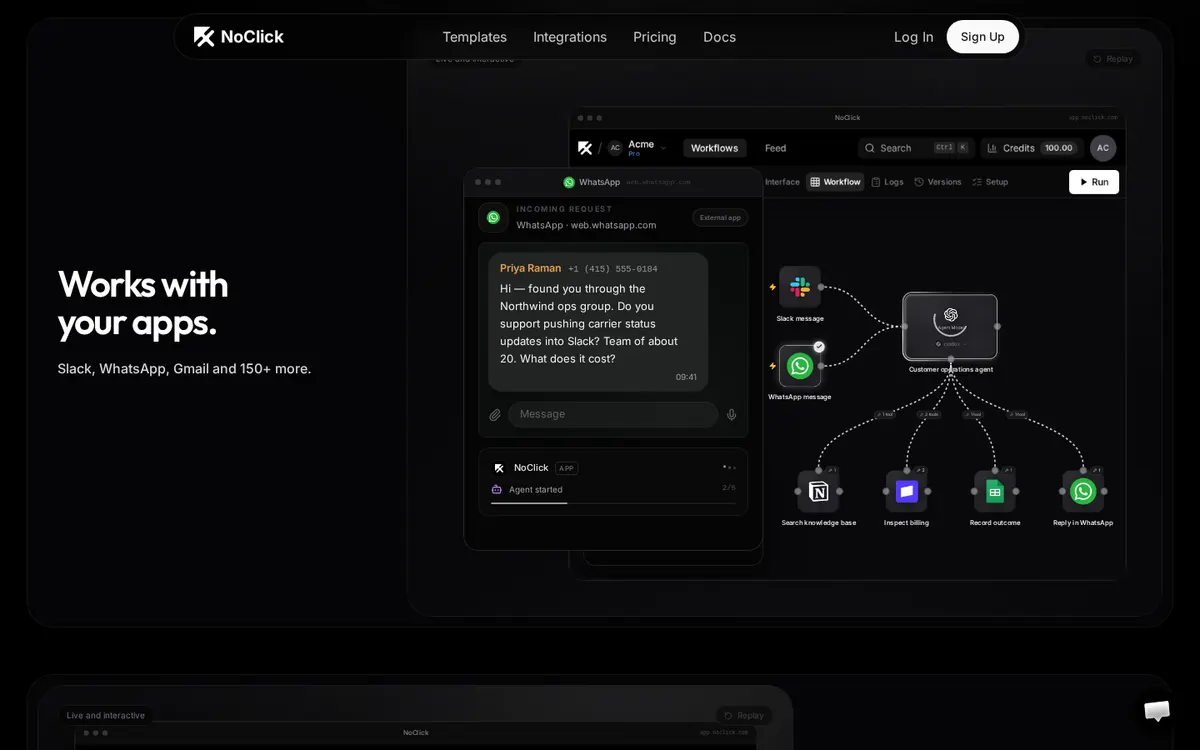Click the Agent started robot icon
This screenshot has width=1200, height=750.
497,489
